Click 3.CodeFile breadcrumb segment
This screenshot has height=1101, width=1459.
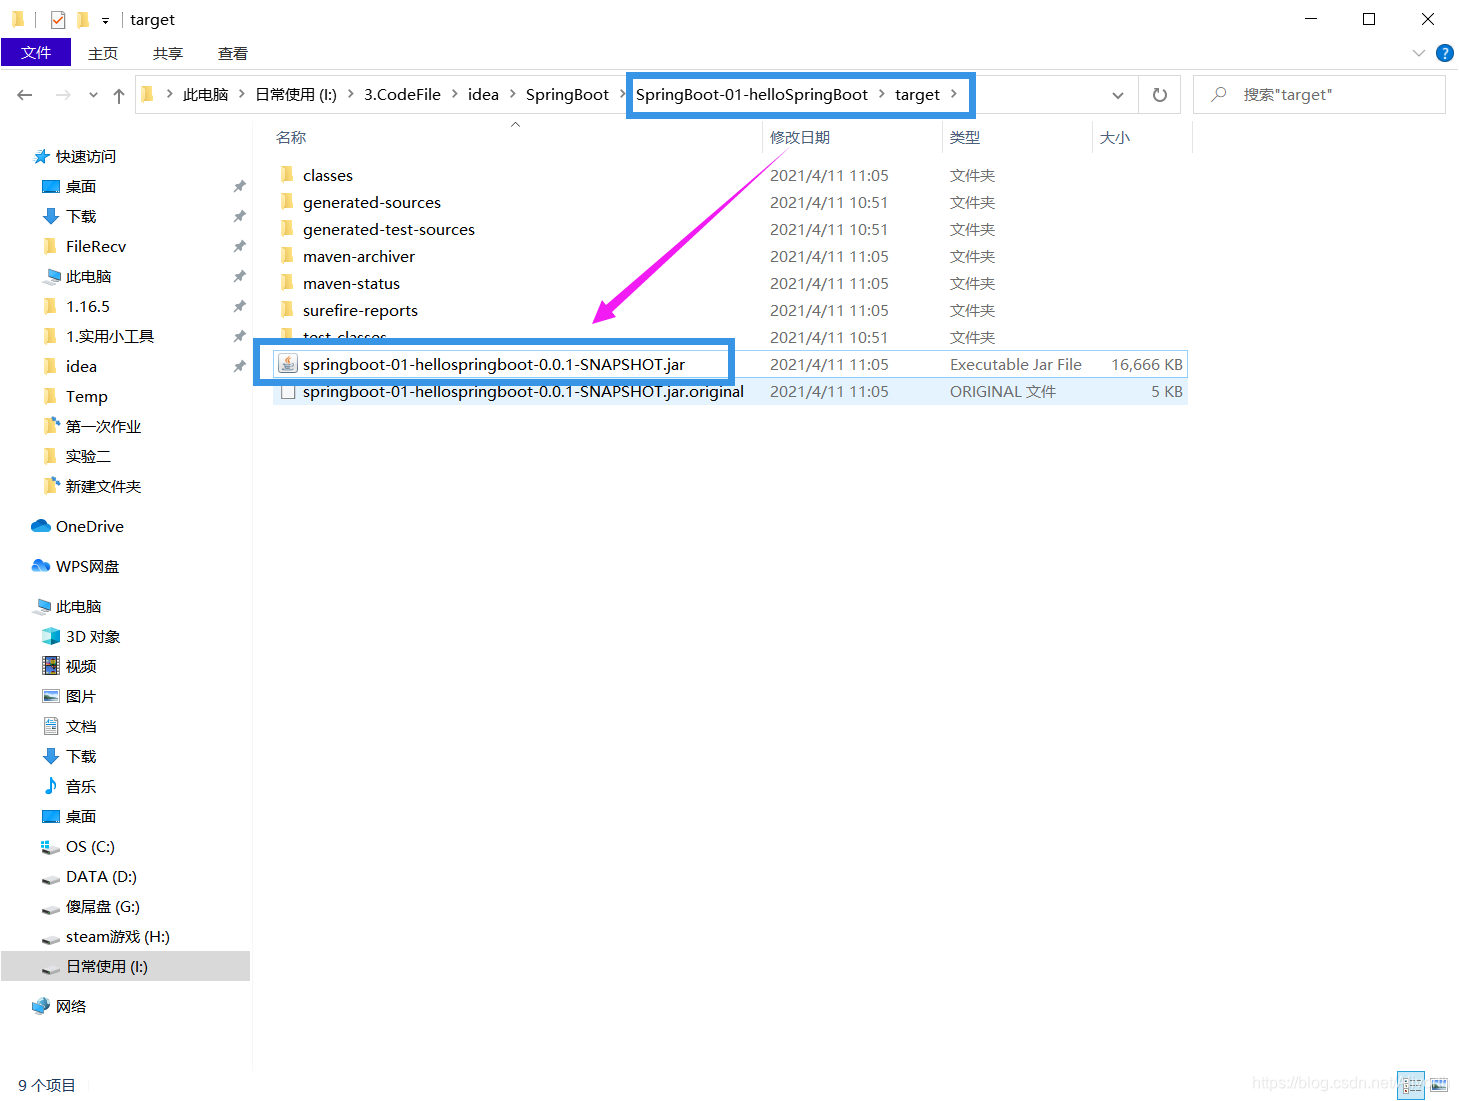402,95
